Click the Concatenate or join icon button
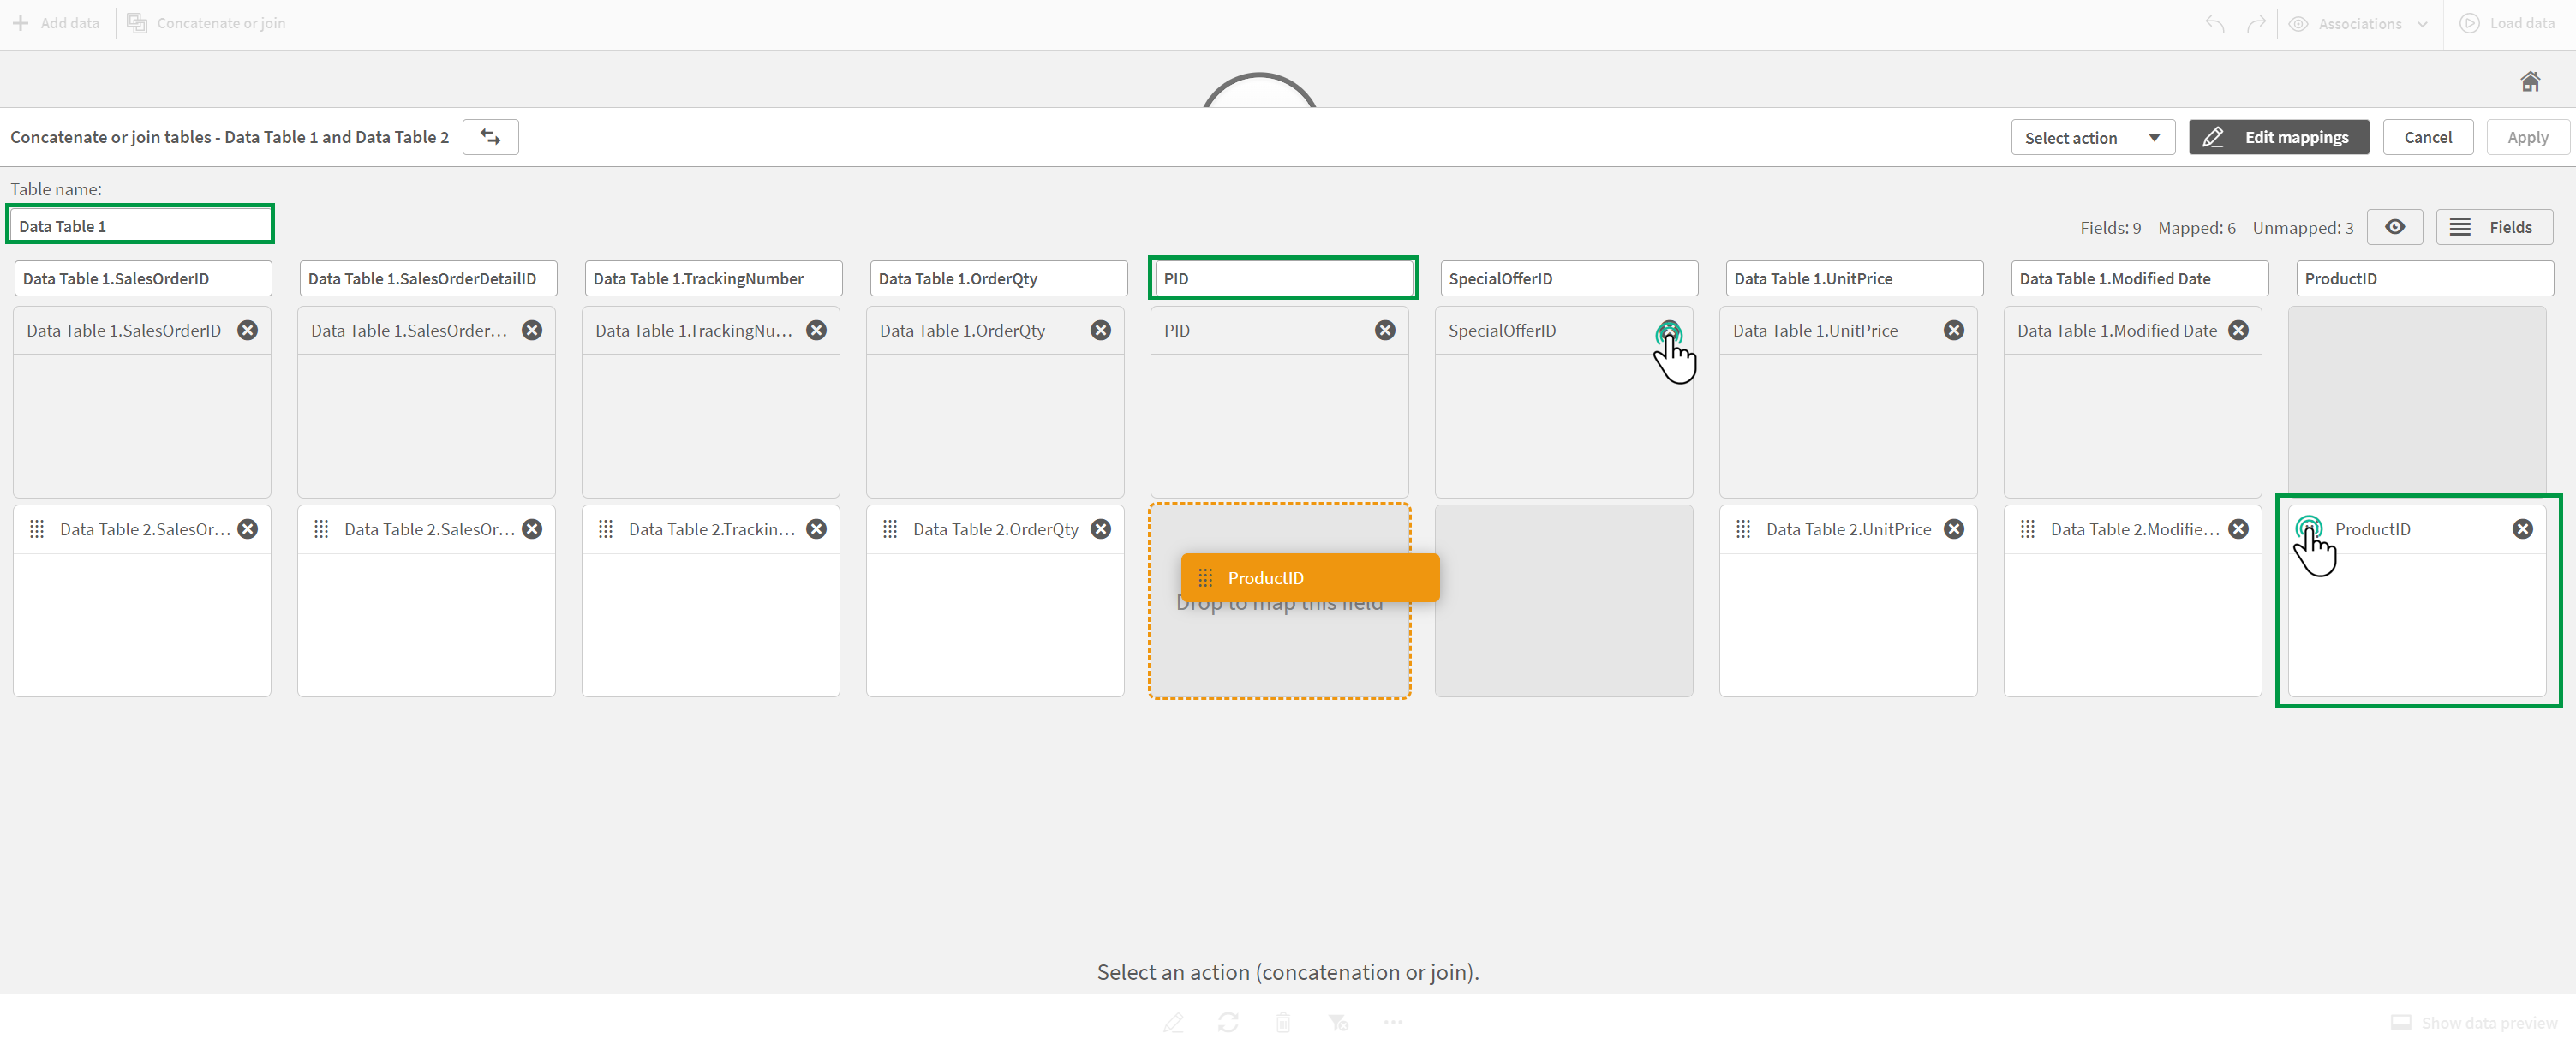The image size is (2576, 1051). point(136,23)
